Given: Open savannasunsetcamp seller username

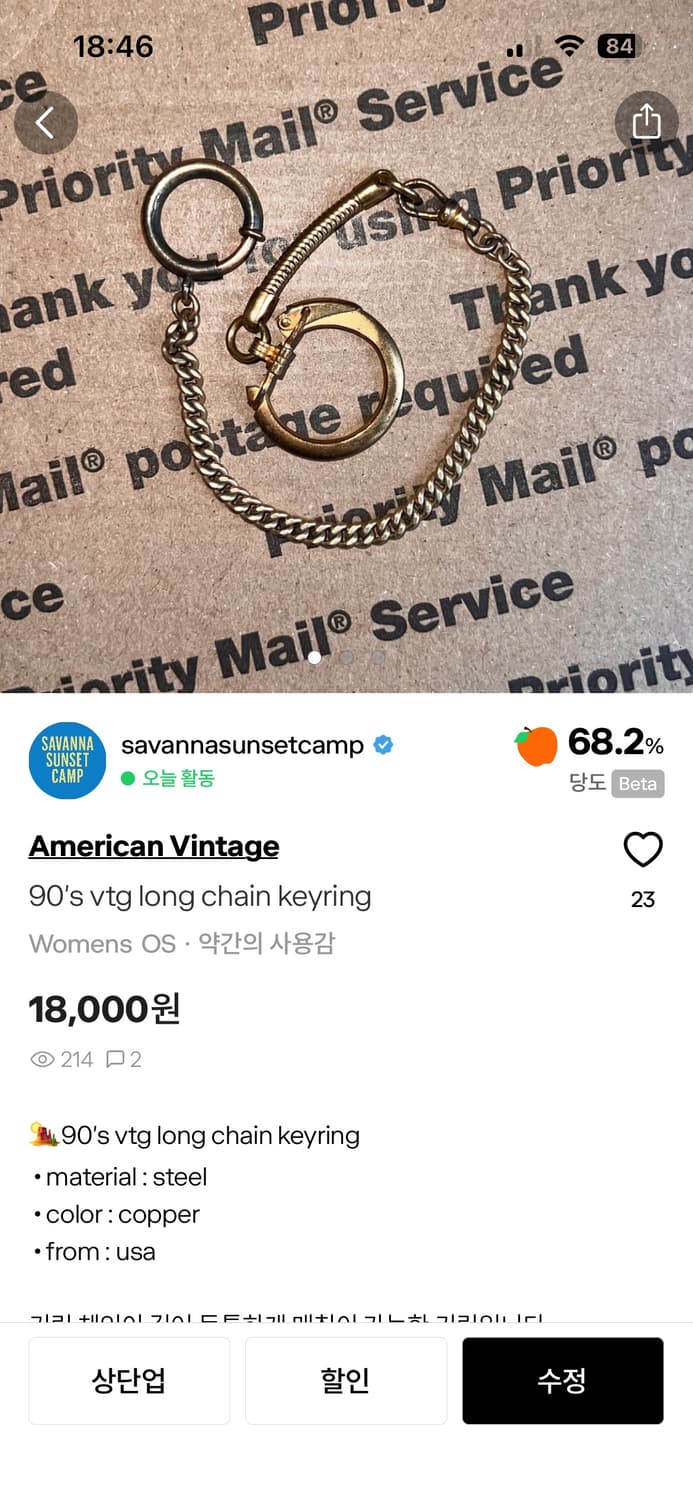Looking at the screenshot, I should coord(242,745).
